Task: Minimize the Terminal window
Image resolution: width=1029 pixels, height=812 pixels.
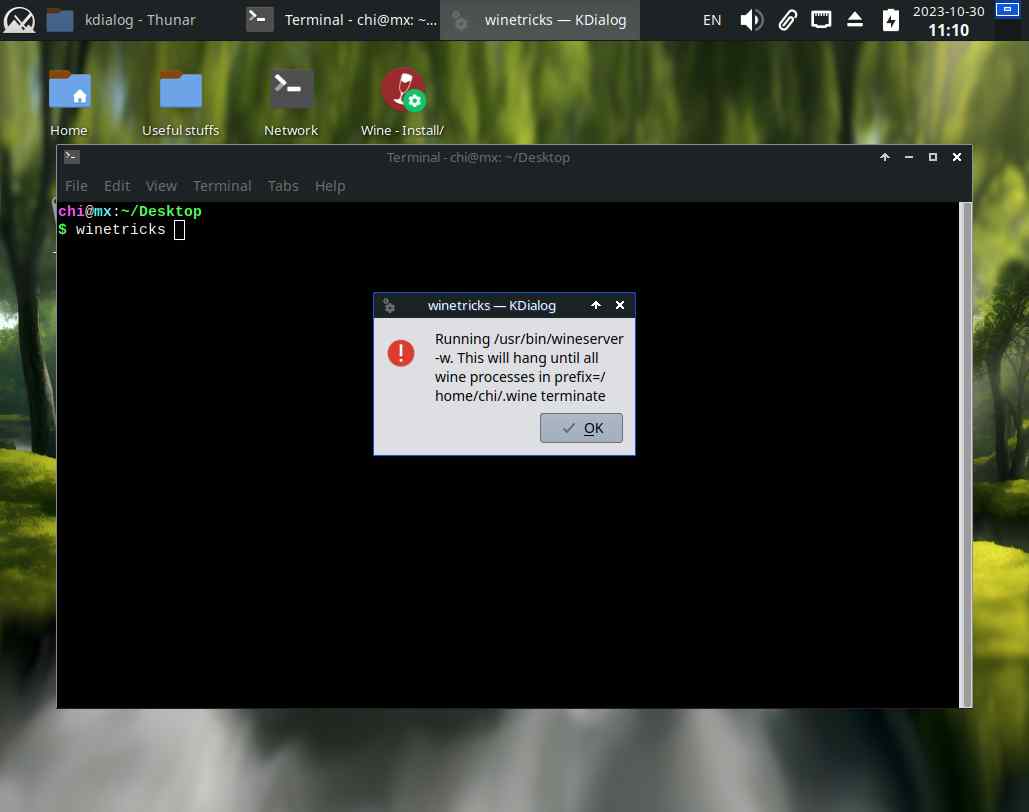Action: [908, 157]
